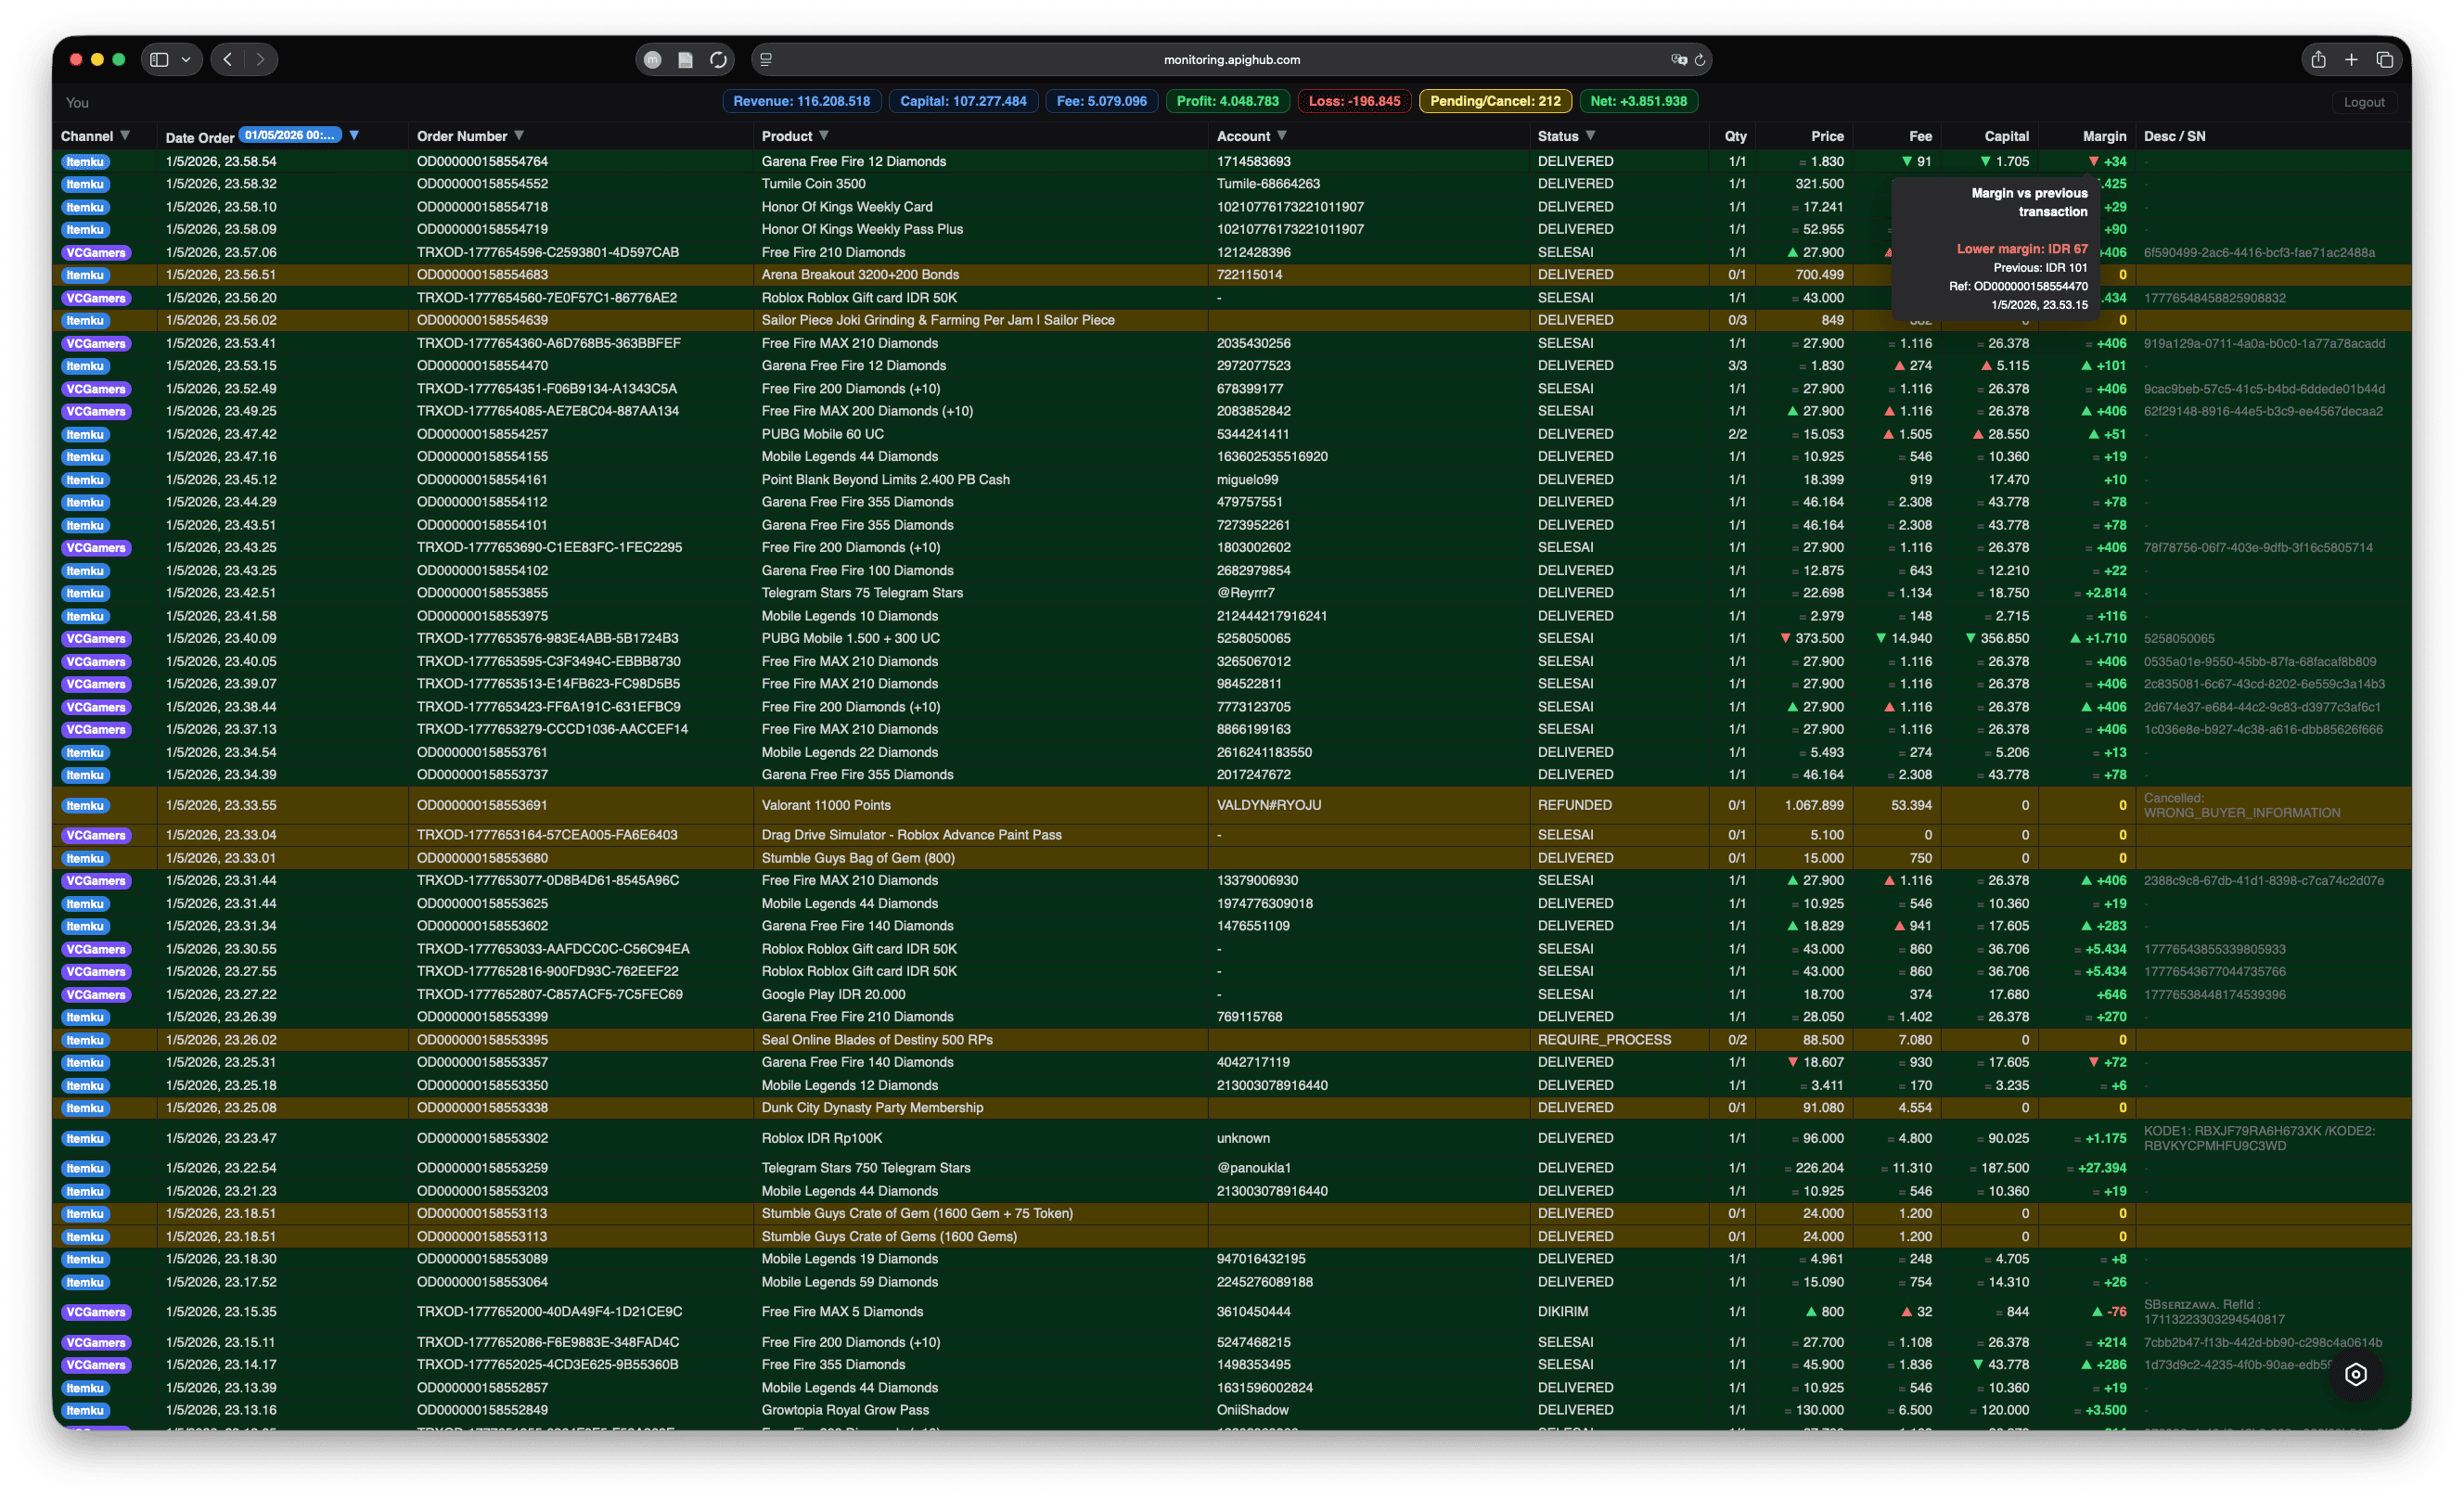The width and height of the screenshot is (2464, 1499).
Task: Open the floating settings icon at bottom right
Action: pos(2355,1375)
